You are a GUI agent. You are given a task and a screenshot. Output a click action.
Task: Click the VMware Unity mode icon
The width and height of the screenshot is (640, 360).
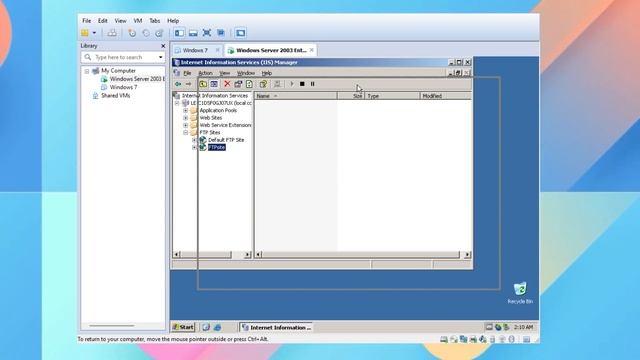(x=221, y=33)
